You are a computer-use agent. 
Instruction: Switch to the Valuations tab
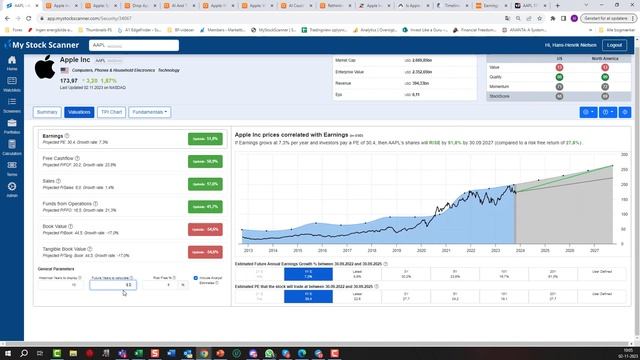pyautogui.click(x=79, y=112)
